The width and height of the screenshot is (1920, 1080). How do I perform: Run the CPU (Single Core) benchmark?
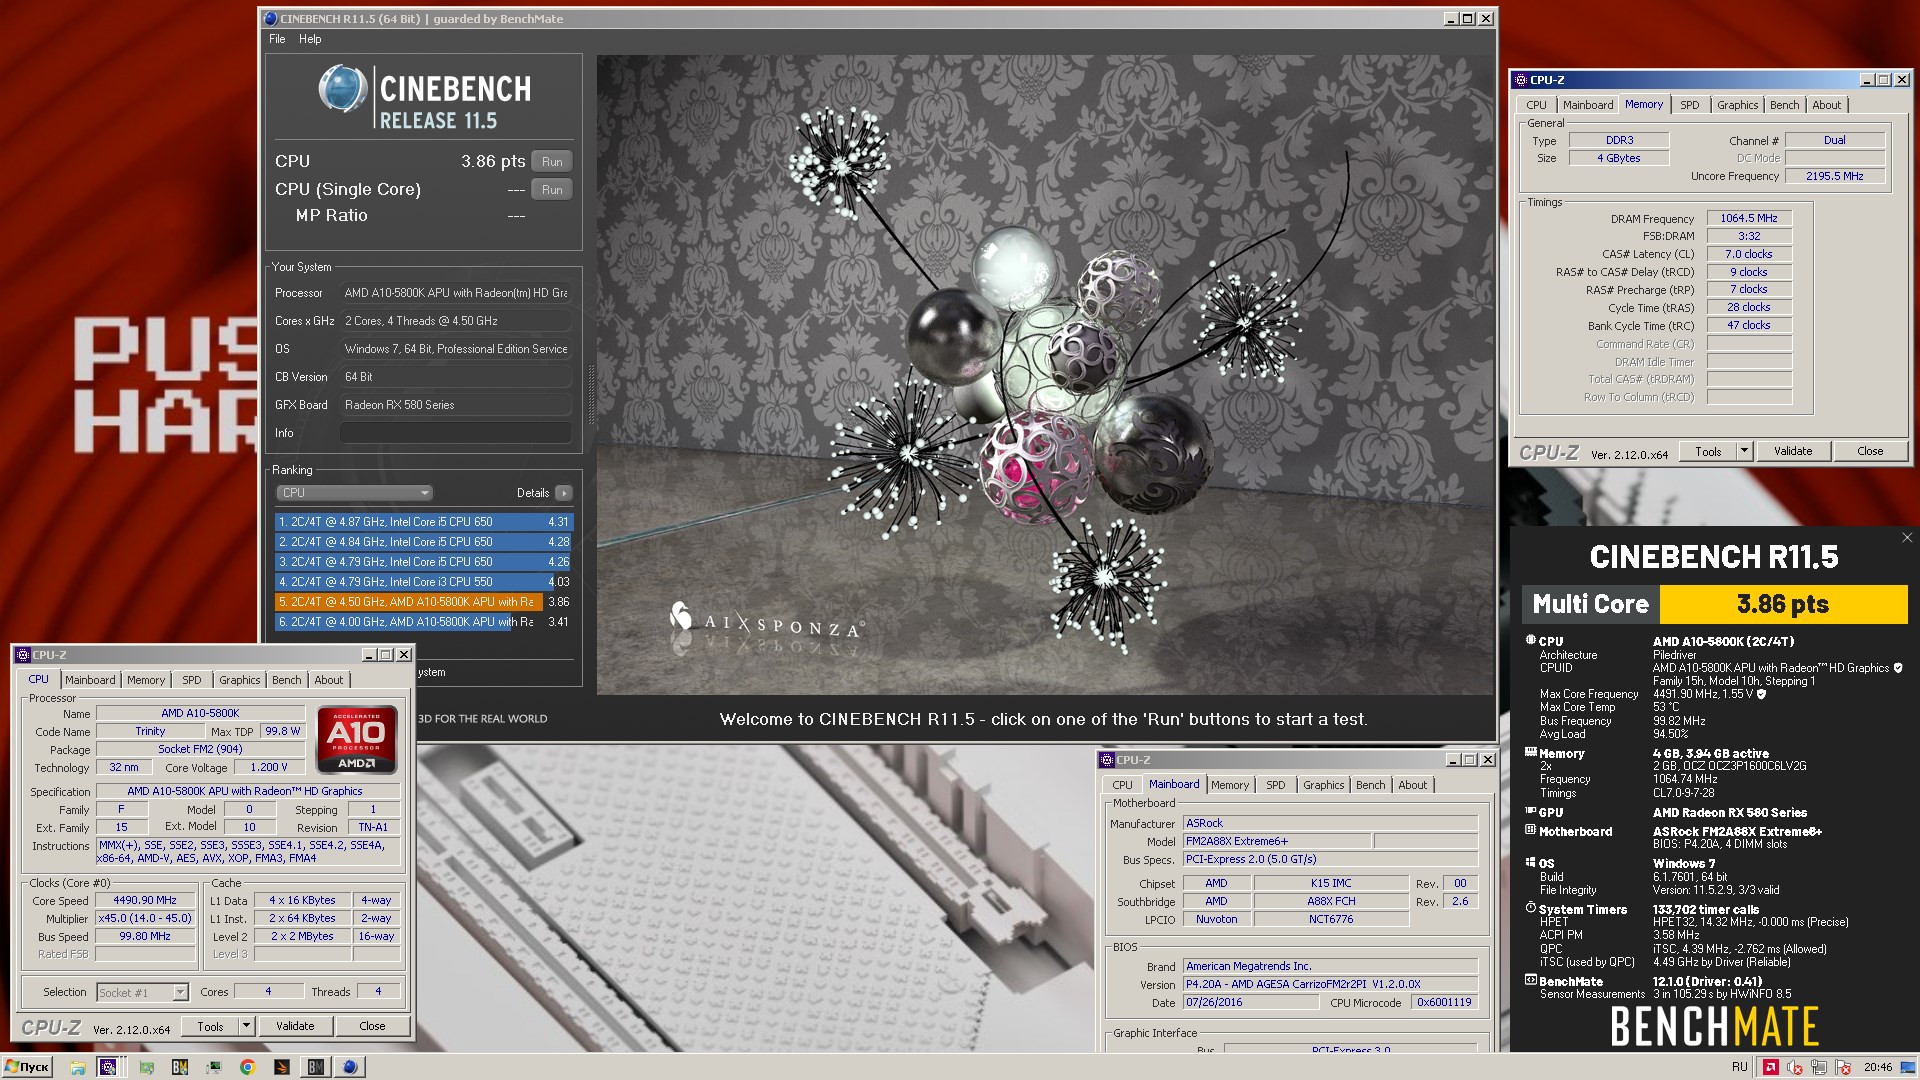pyautogui.click(x=552, y=190)
